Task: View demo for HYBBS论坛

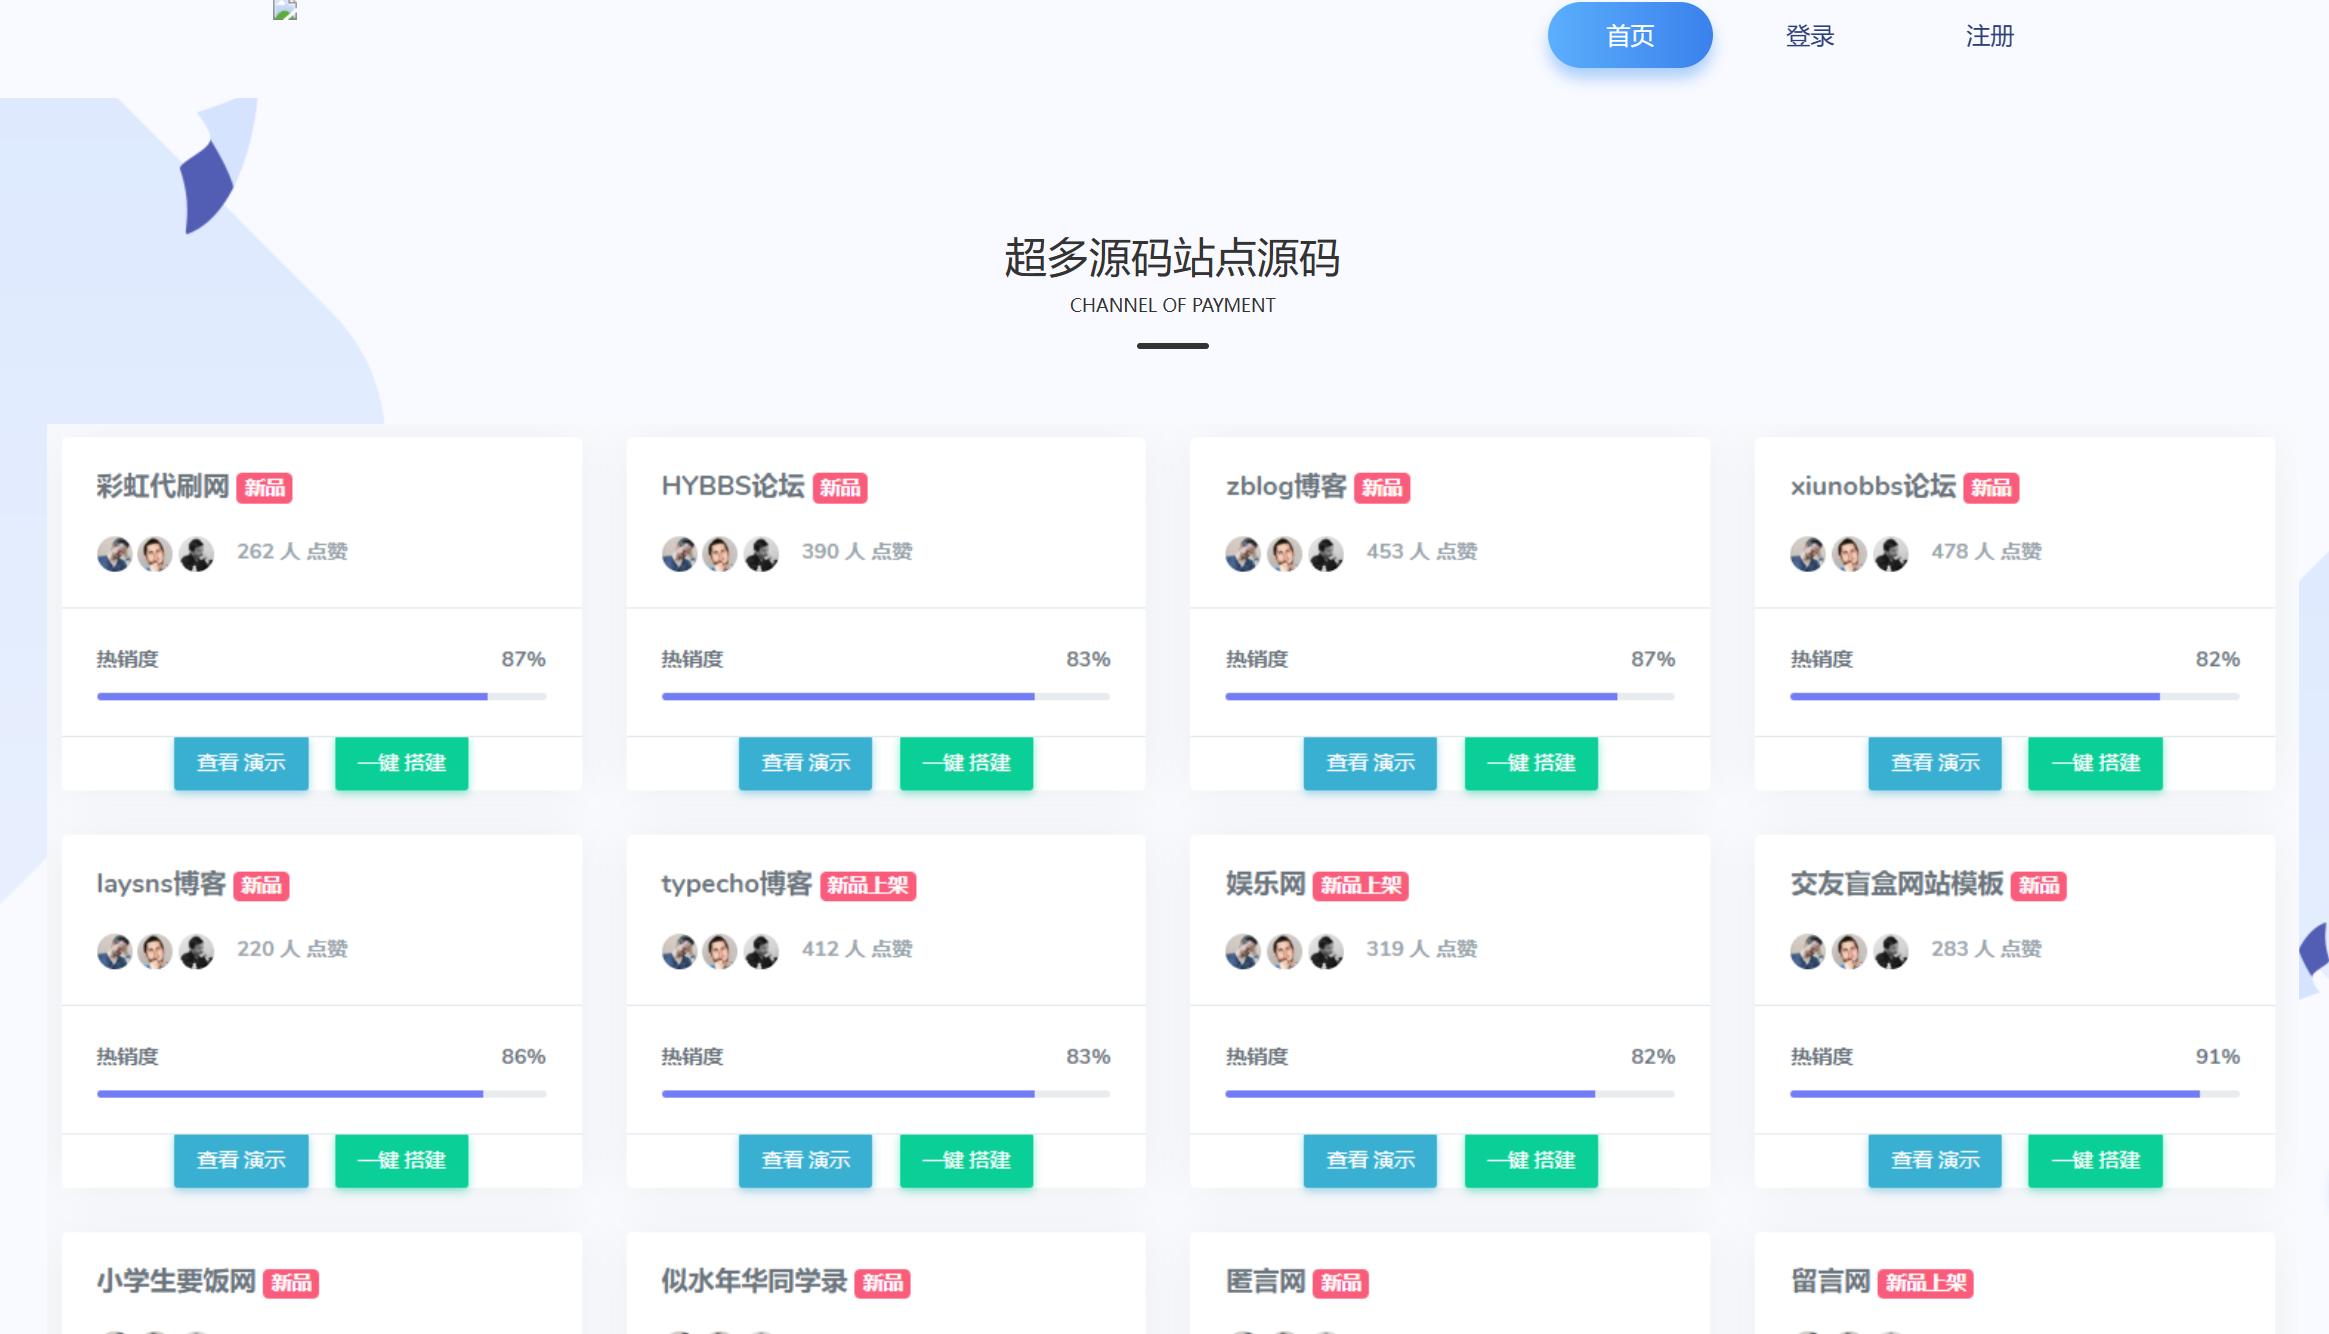Action: click(x=806, y=763)
